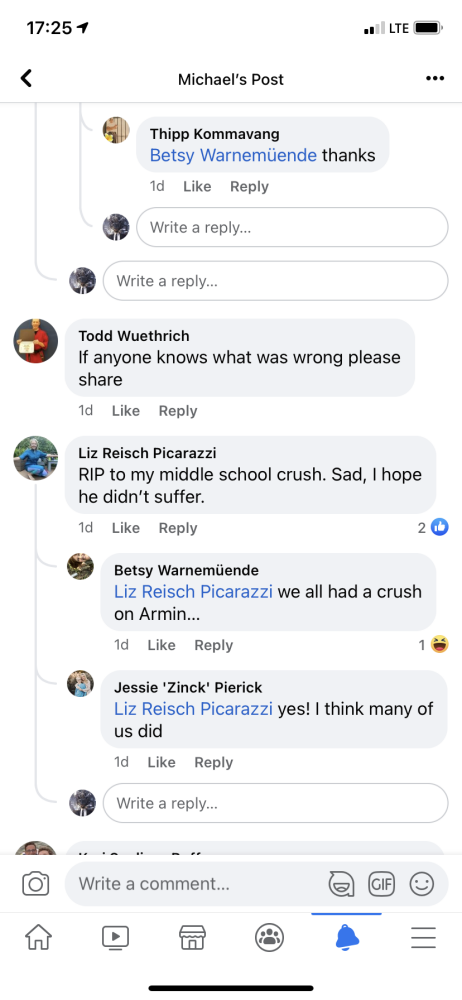Like Liz Reisch Picarazzi's comment
The image size is (462, 1000).
[126, 528]
